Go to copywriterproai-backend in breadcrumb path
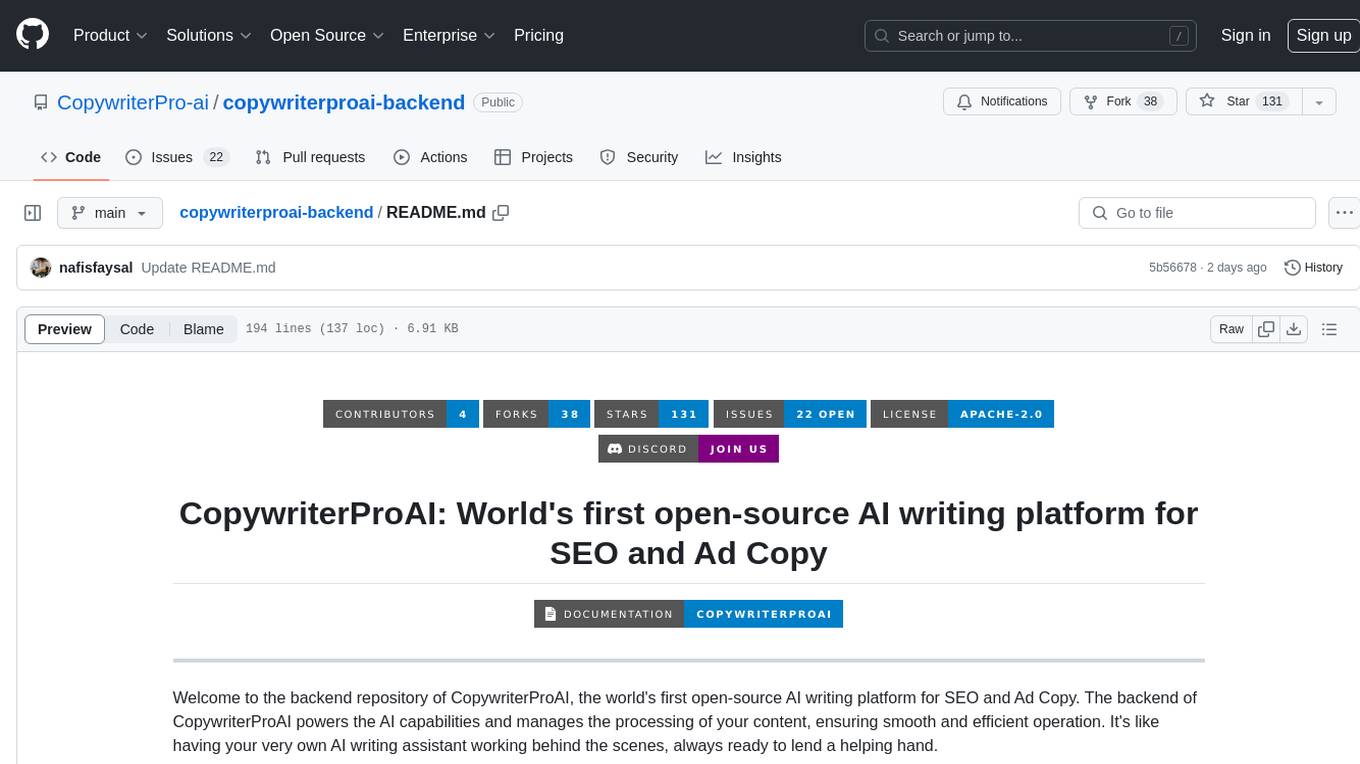Viewport: 1360px width, 764px height. pyautogui.click(x=276, y=213)
